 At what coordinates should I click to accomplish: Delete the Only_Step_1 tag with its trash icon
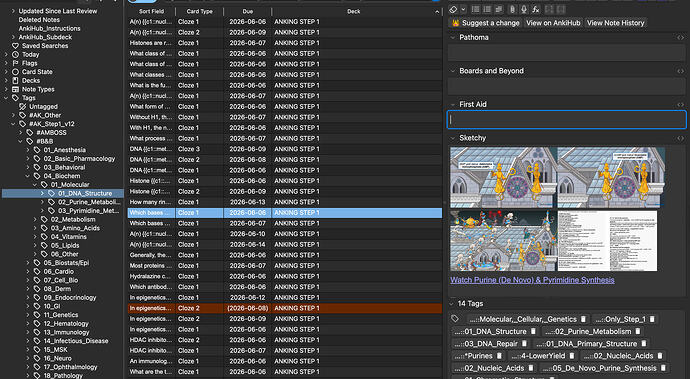click(x=652, y=319)
